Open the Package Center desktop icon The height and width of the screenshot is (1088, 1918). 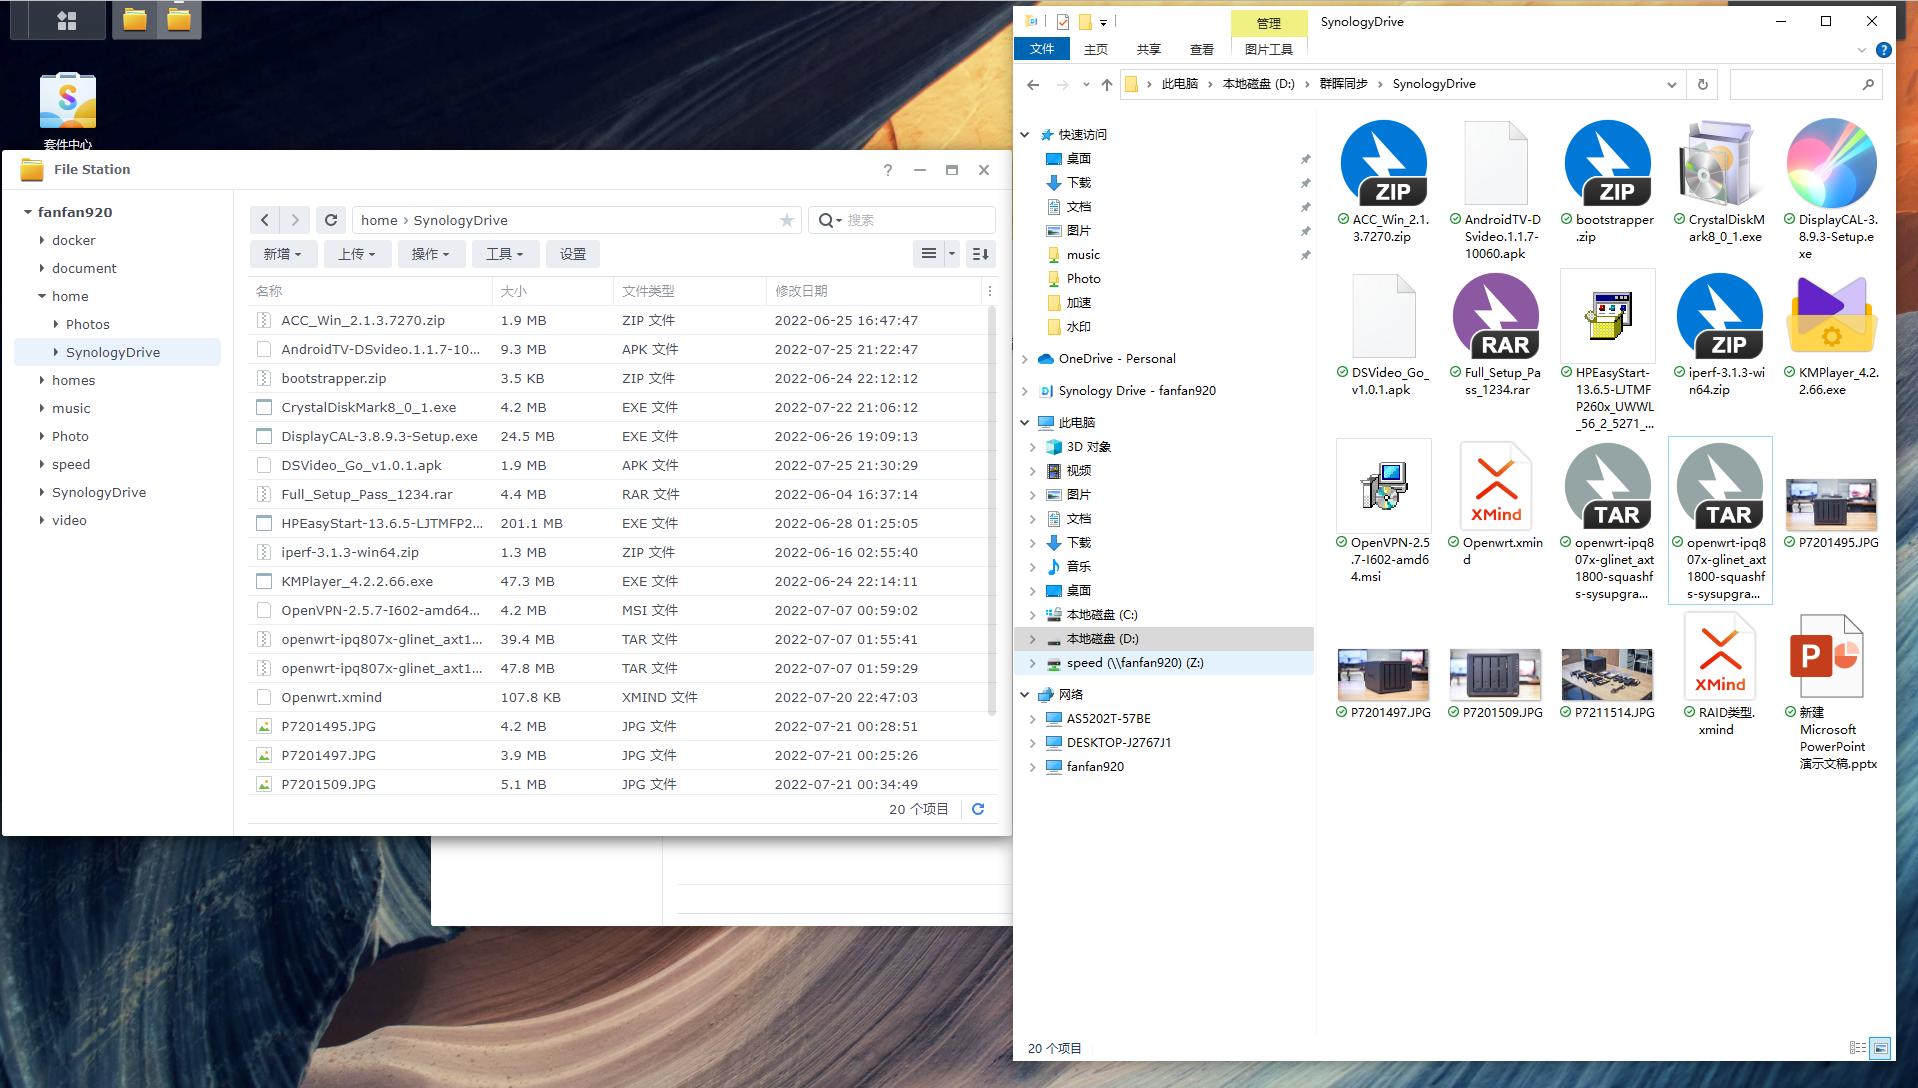(x=67, y=103)
